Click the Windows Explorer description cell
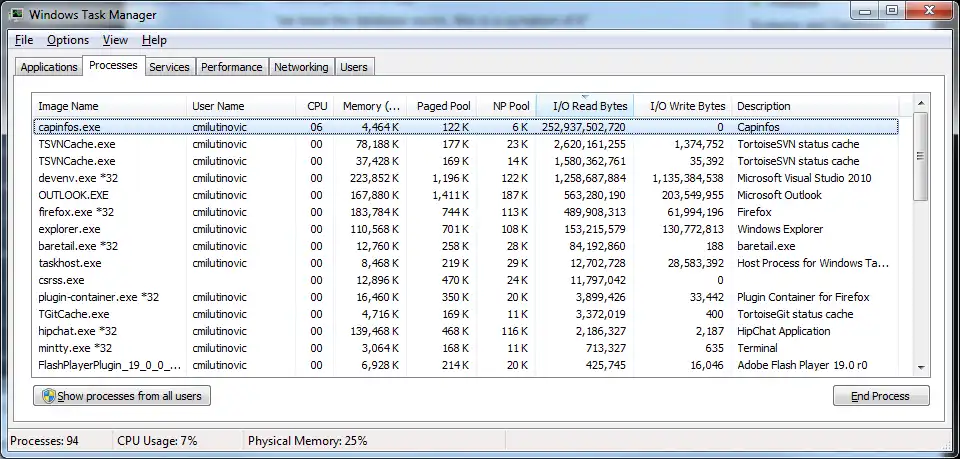The width and height of the screenshot is (960, 459). click(780, 229)
